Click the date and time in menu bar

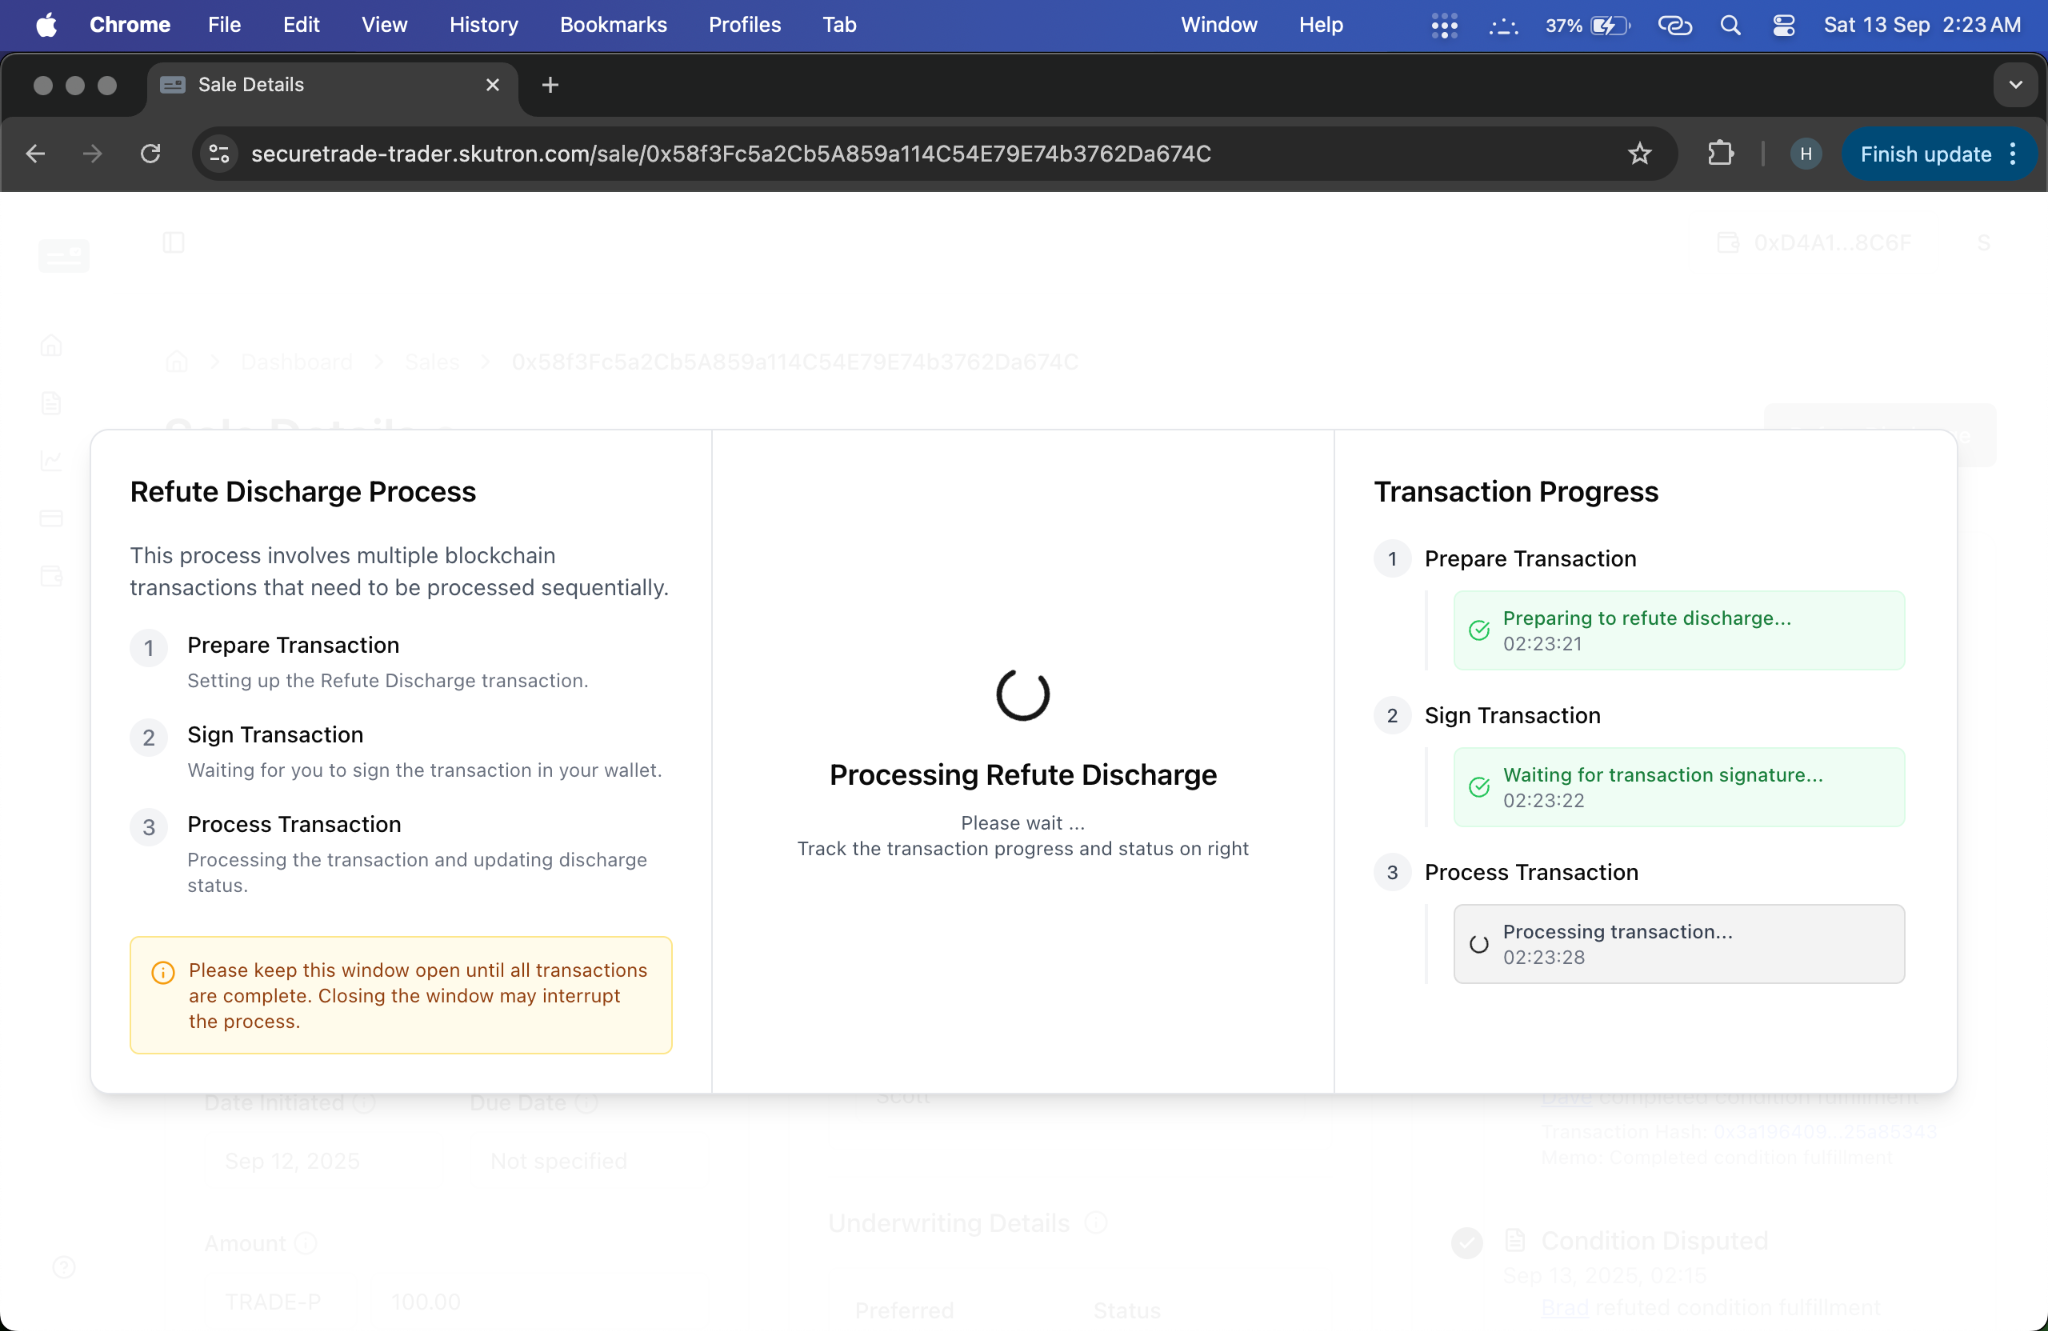1922,25
